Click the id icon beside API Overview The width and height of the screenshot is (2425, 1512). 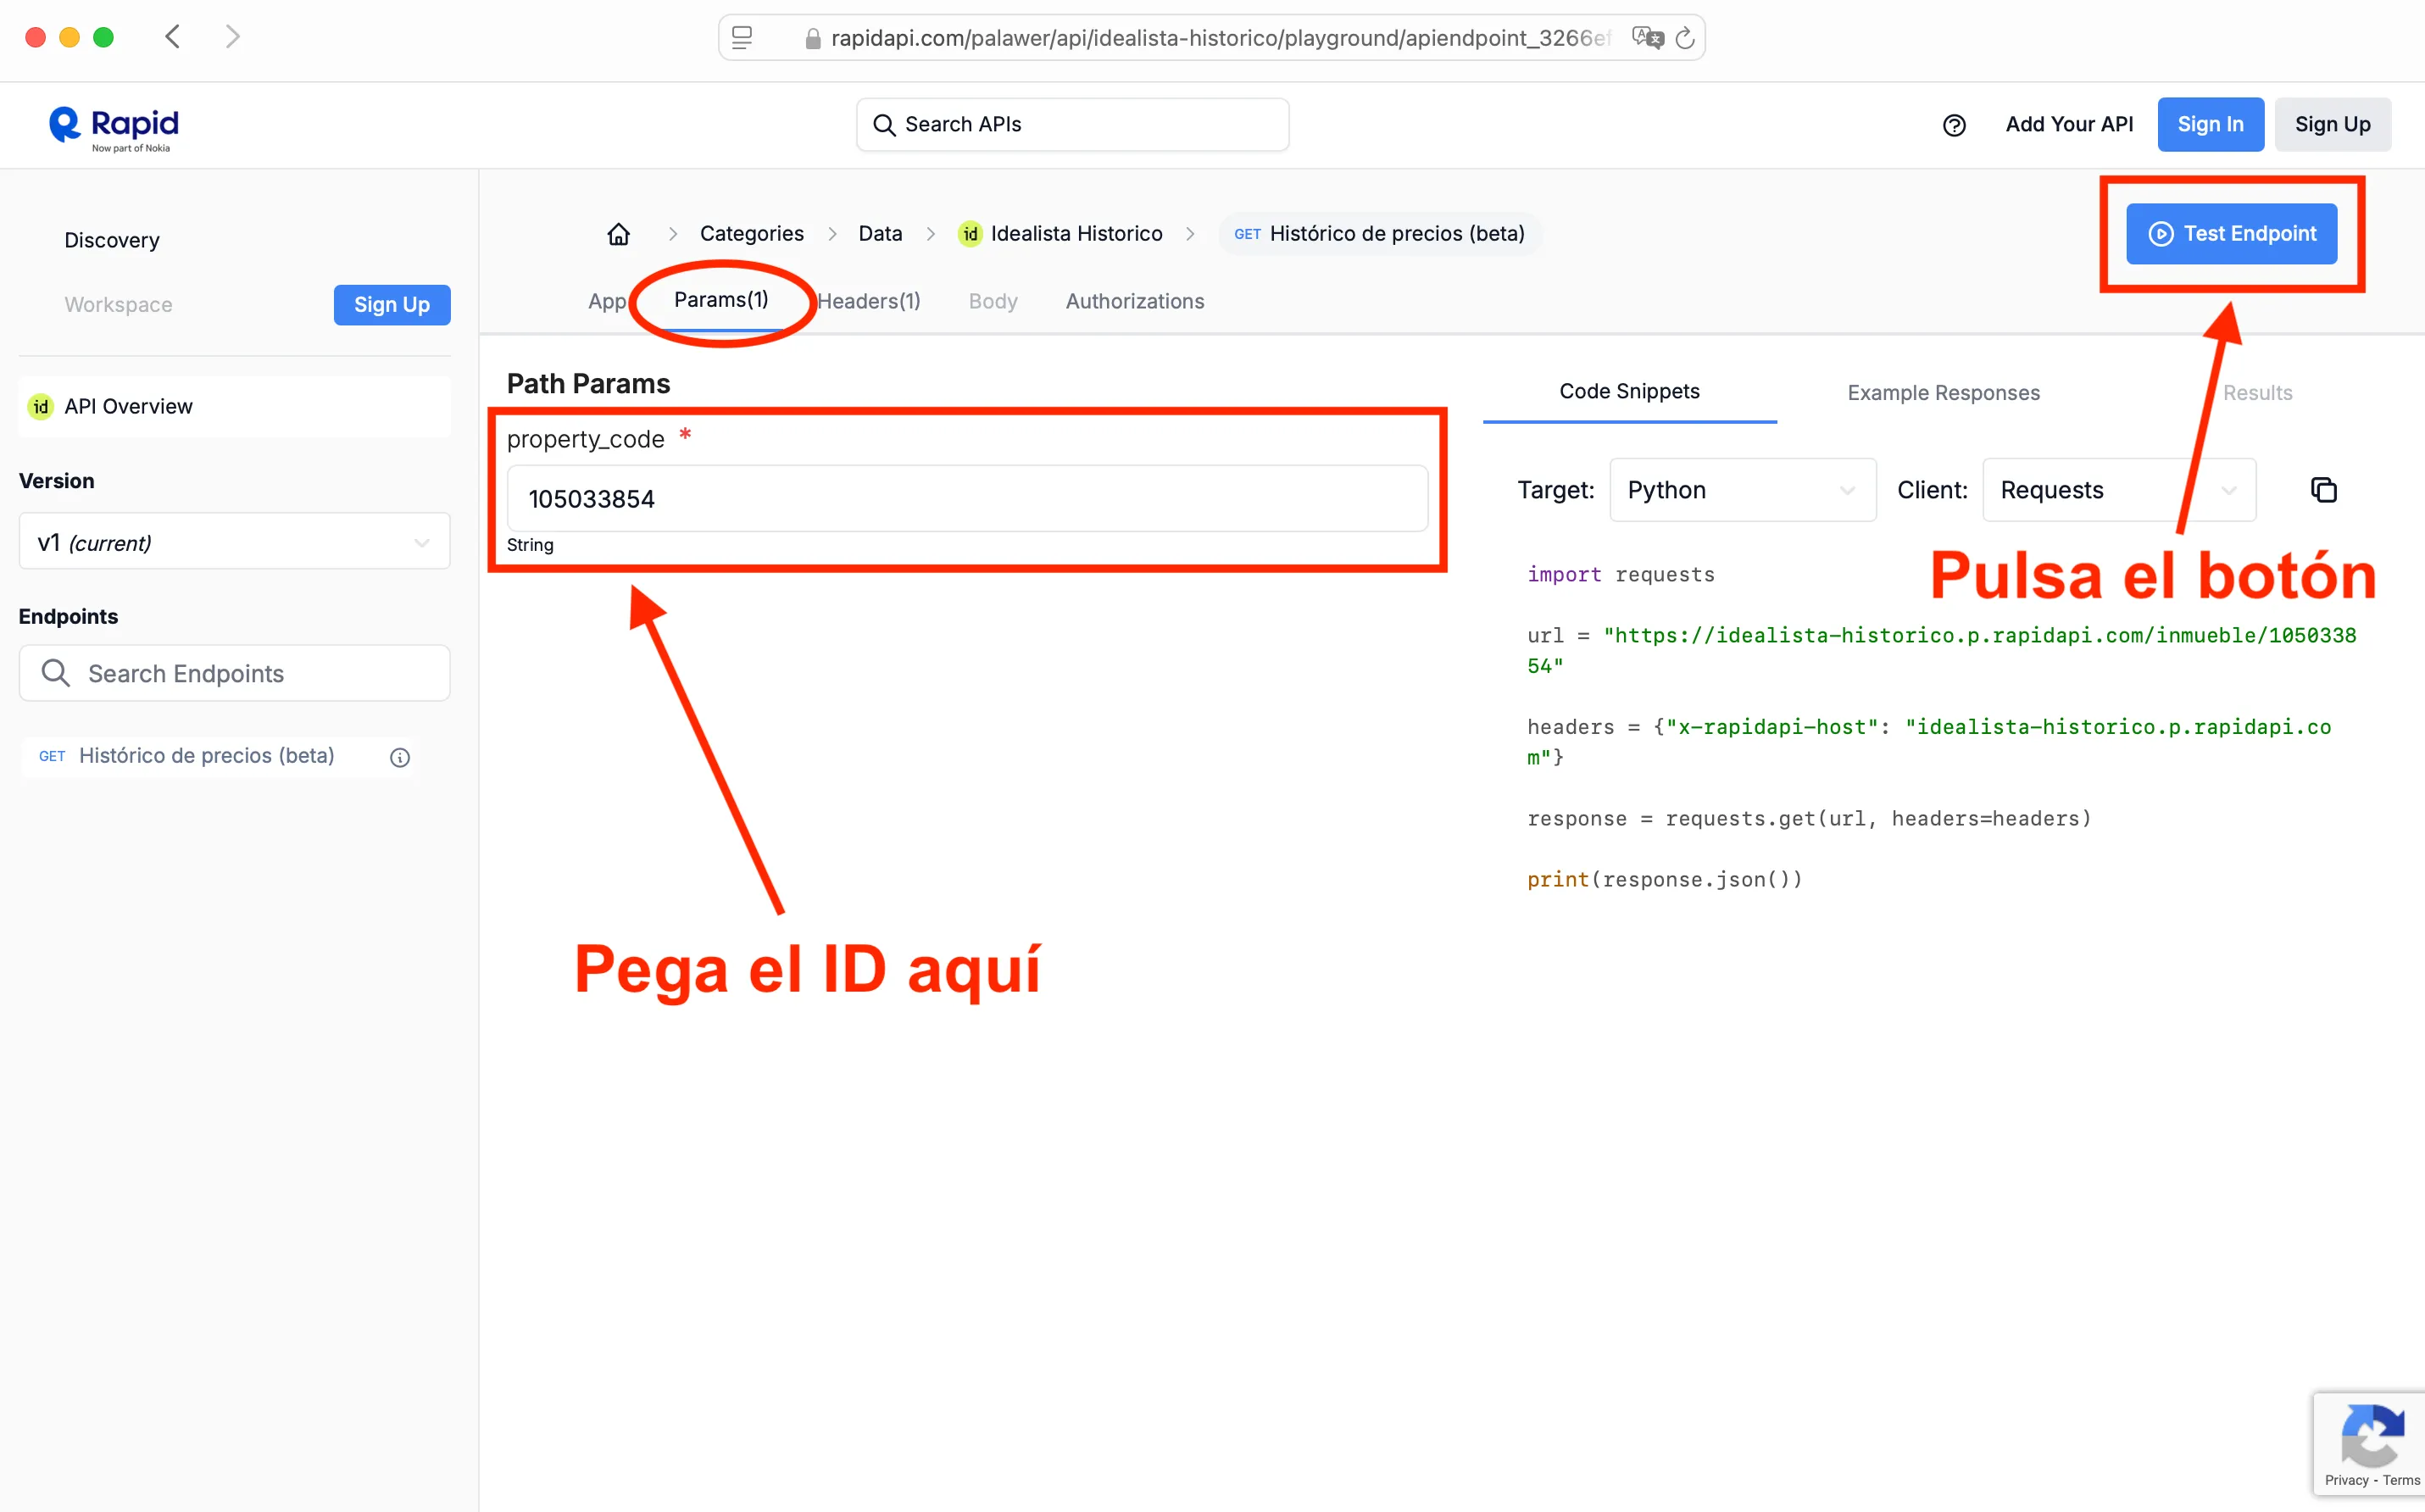(x=40, y=407)
